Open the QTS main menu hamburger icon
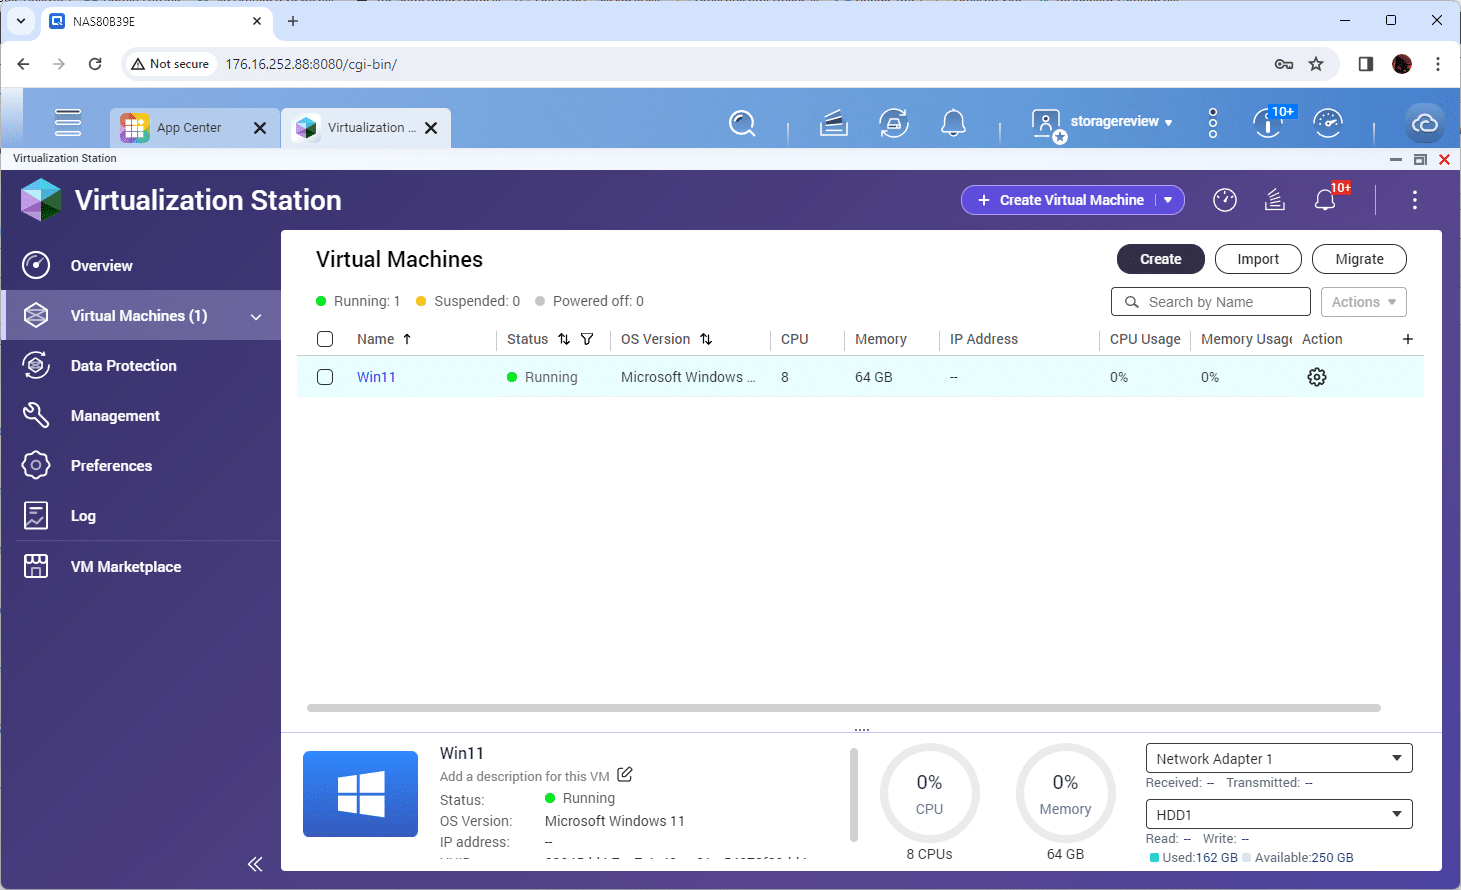This screenshot has height=890, width=1461. 68,122
